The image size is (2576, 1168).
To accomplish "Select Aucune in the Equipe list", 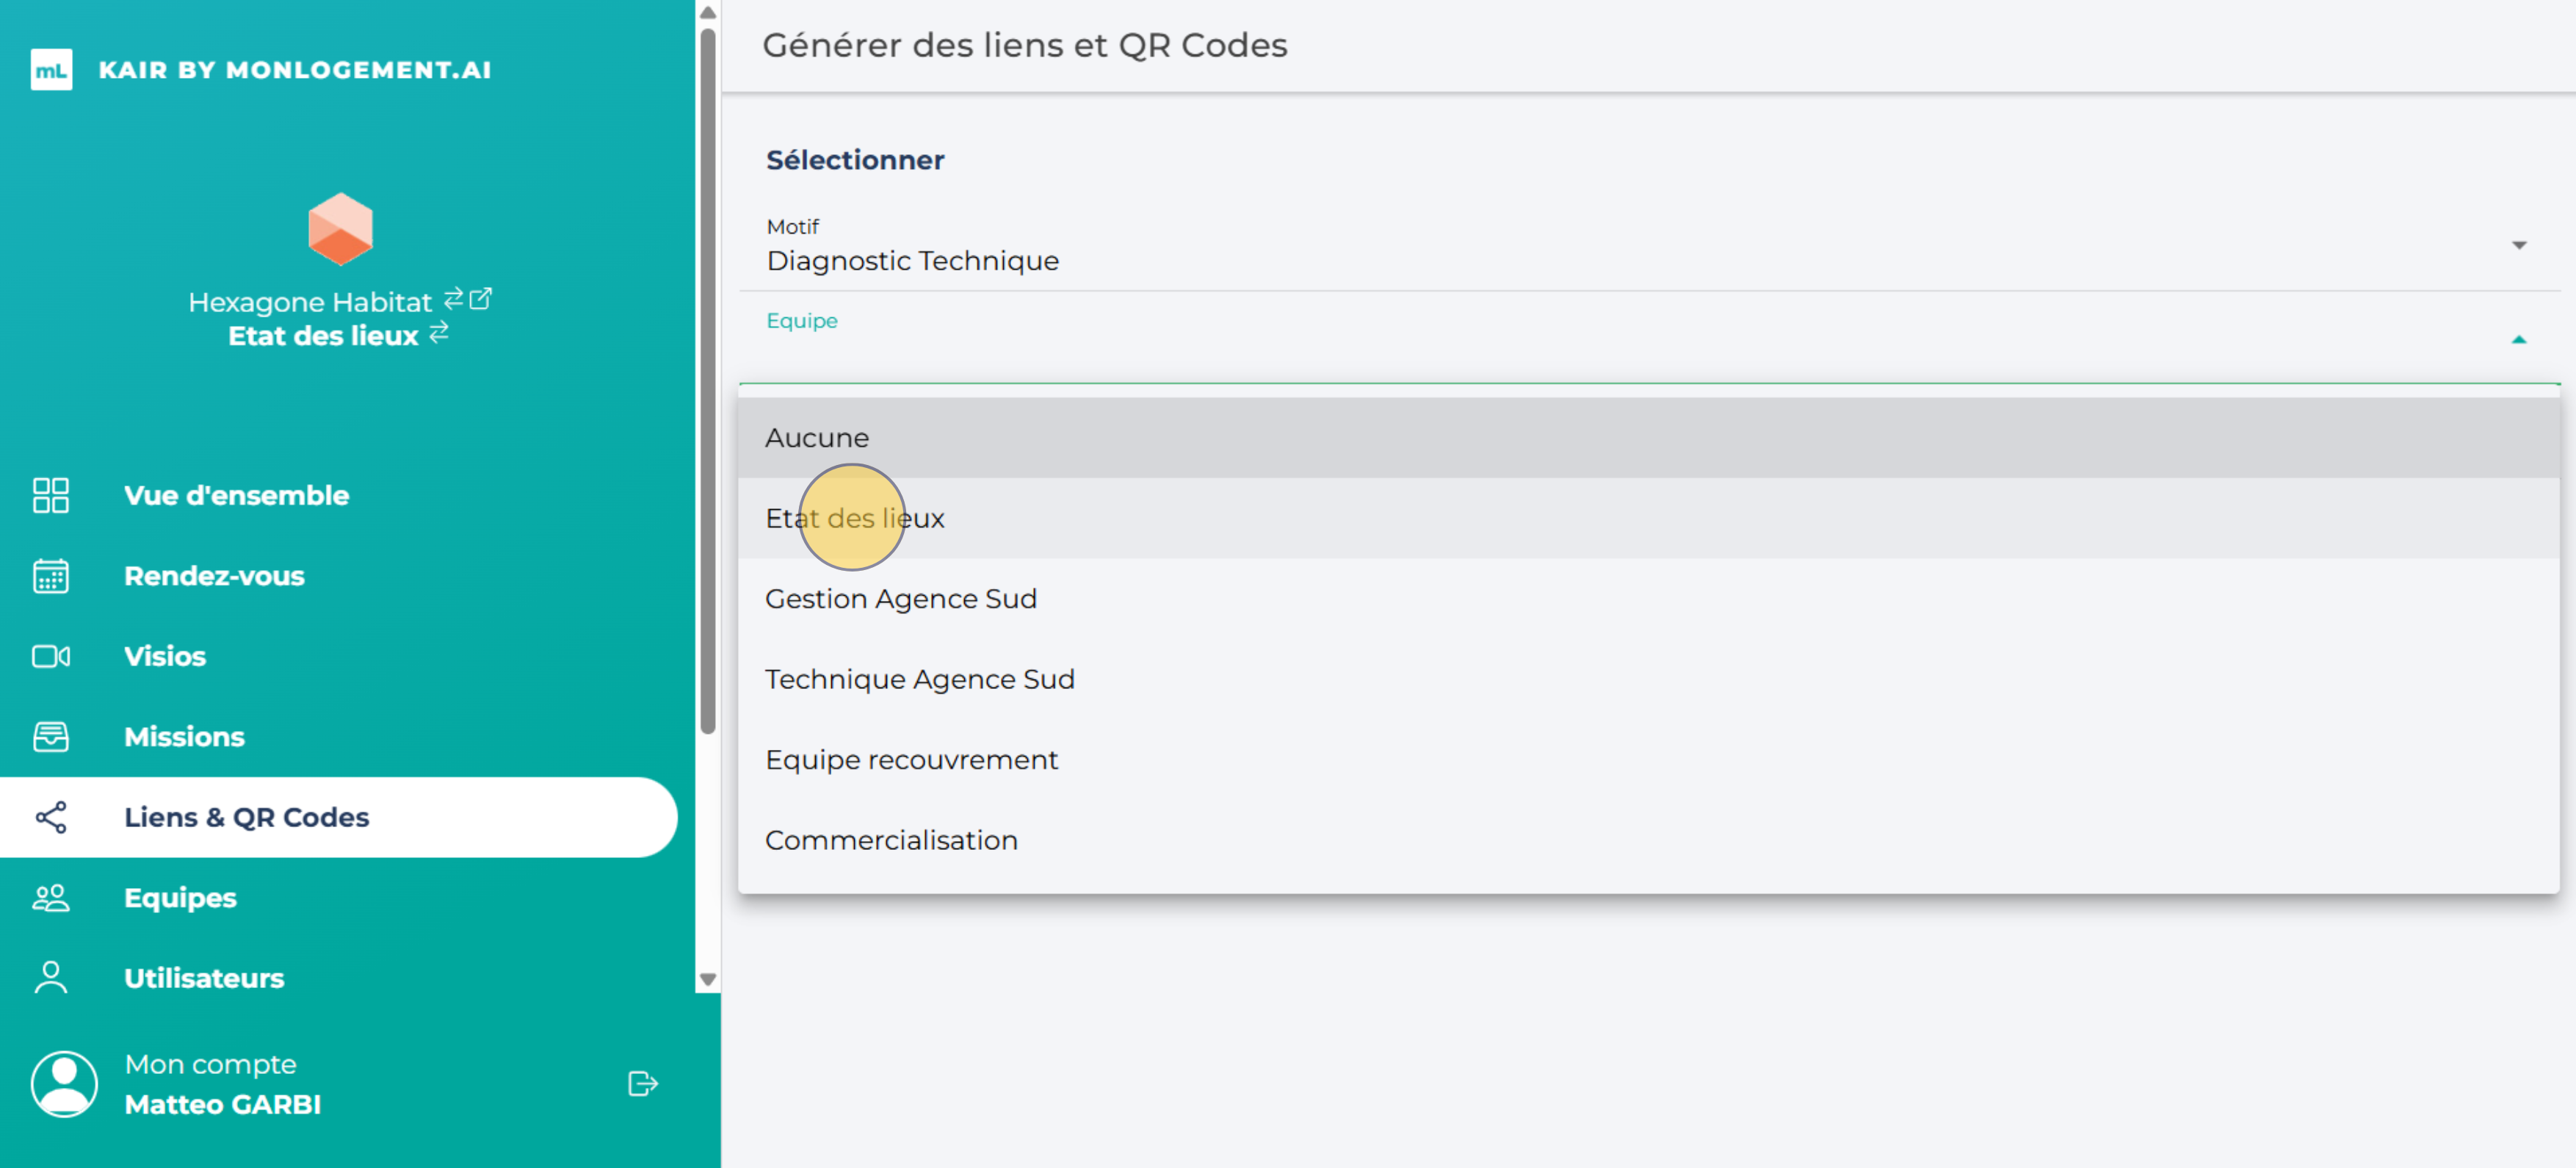I will click(817, 438).
